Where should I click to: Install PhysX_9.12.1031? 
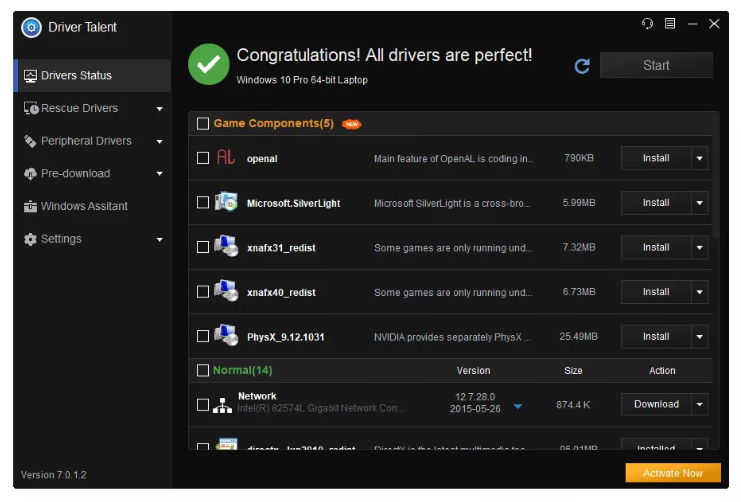(x=656, y=337)
